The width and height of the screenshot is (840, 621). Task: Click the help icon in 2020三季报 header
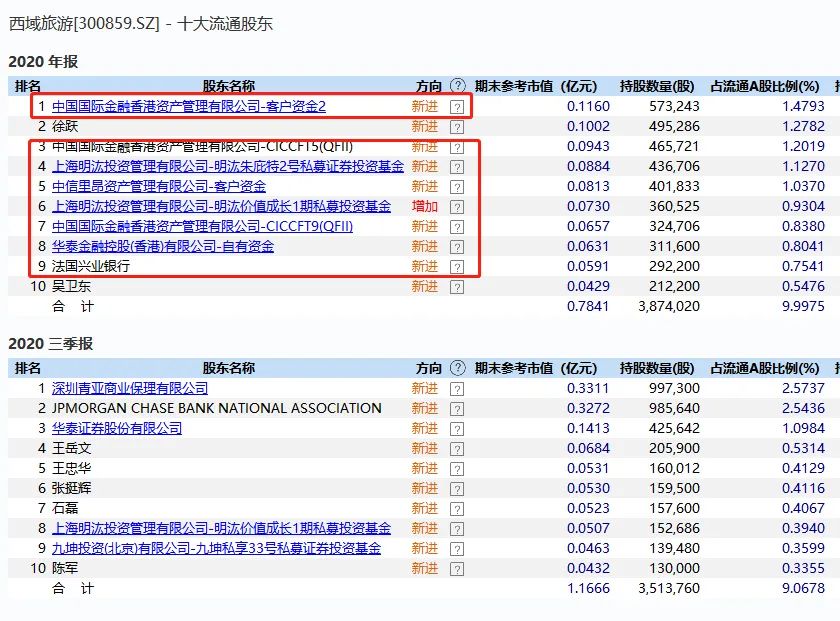point(458,368)
